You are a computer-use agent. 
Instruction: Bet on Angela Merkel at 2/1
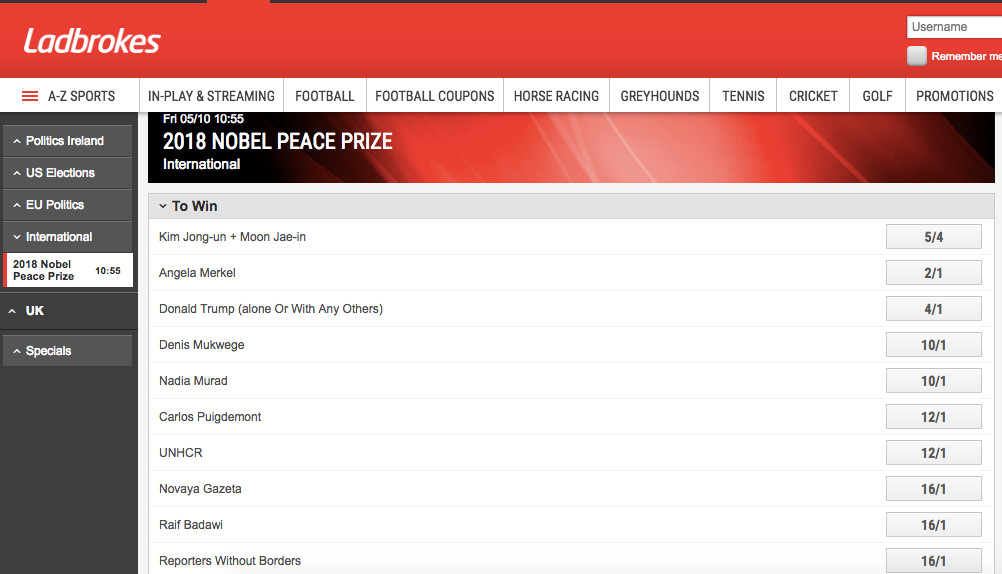point(933,273)
